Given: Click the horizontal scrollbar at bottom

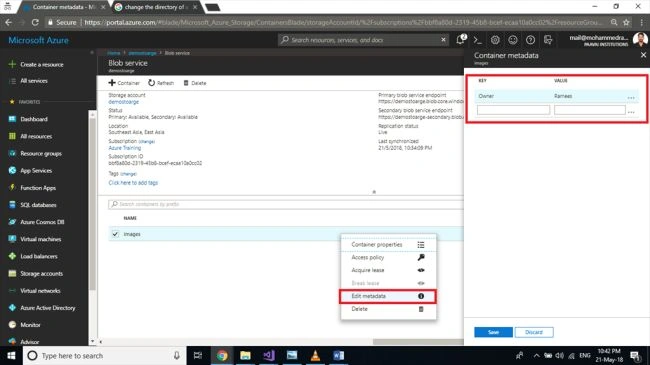Looking at the screenshot, I should click(418, 342).
